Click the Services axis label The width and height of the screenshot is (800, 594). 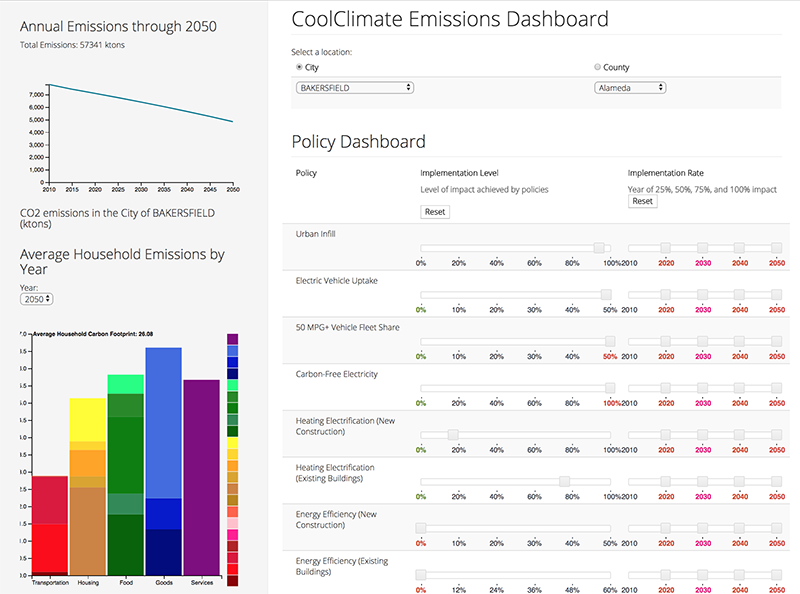pyautogui.click(x=202, y=583)
